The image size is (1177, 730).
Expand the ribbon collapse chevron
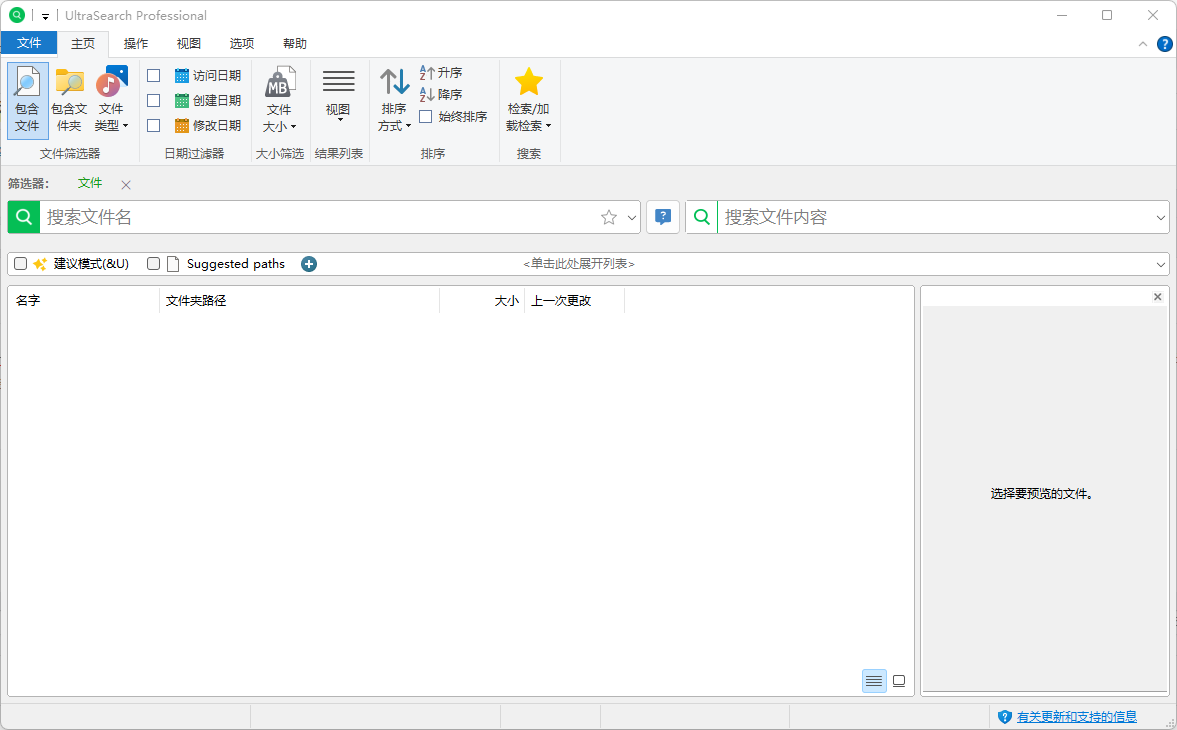point(1141,43)
